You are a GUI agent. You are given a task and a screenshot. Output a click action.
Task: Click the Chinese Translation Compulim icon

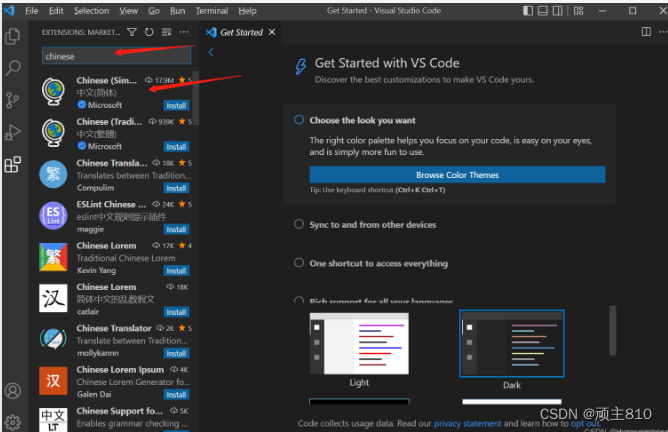(x=53, y=174)
